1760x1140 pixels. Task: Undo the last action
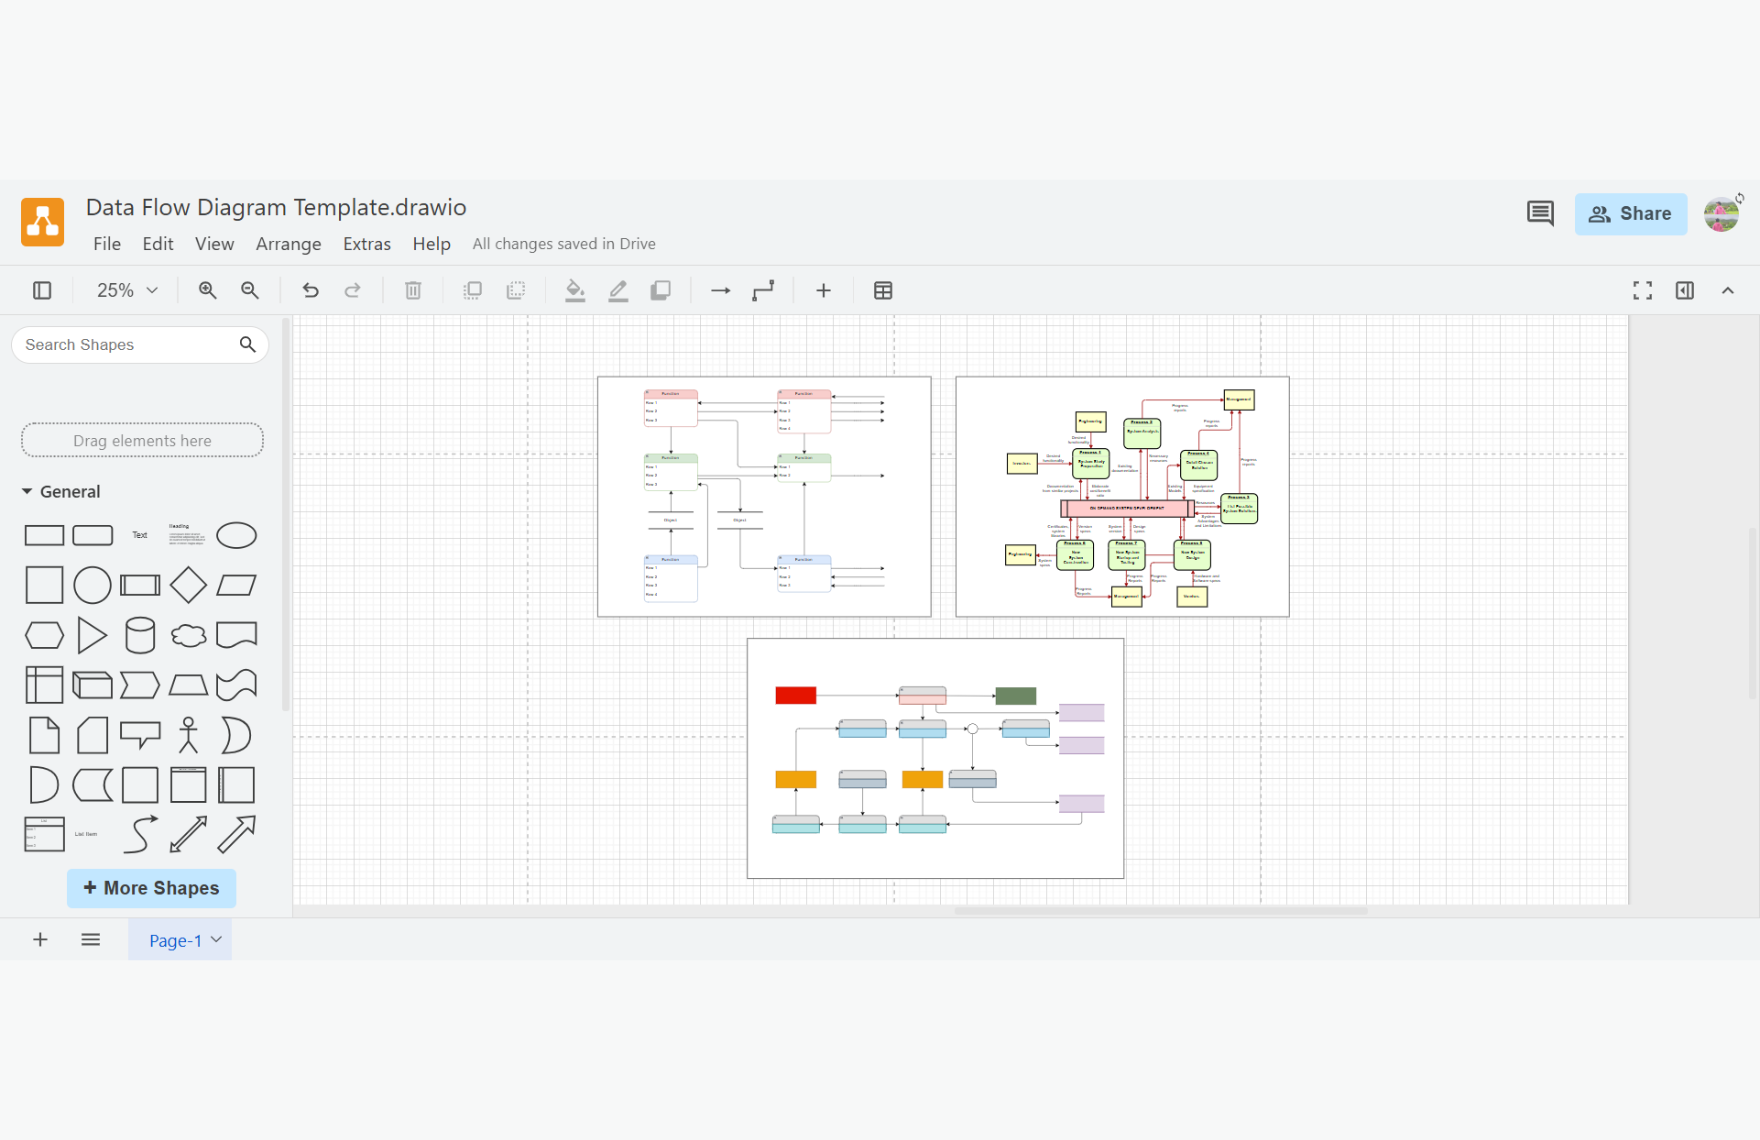pos(310,290)
